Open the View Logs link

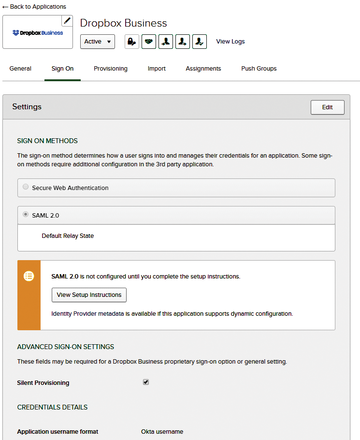230,42
